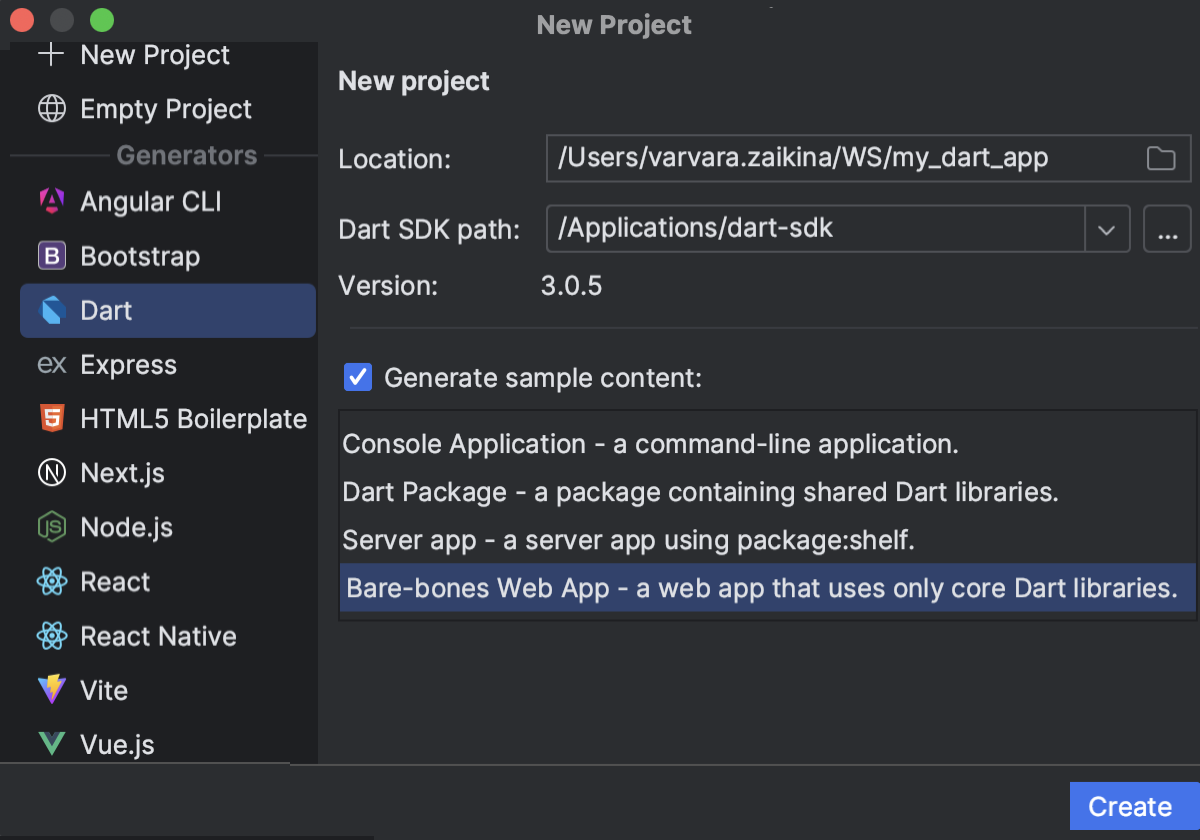1200x840 pixels.
Task: Click the Express generator icon
Action: [x=51, y=365]
